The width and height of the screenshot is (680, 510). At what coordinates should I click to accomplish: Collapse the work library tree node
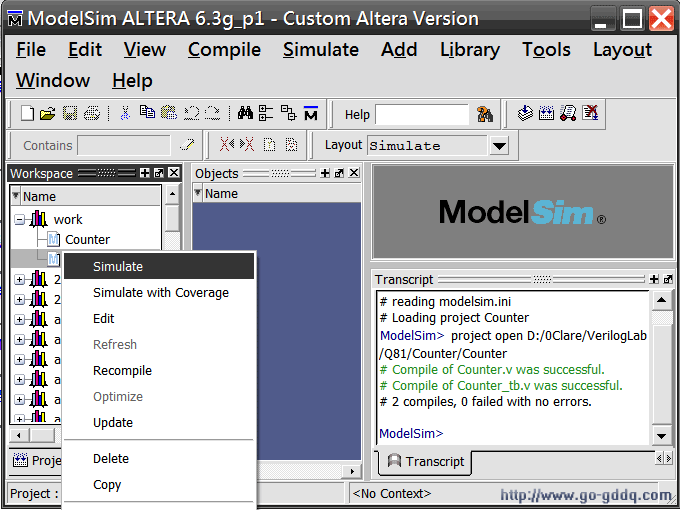[x=19, y=220]
